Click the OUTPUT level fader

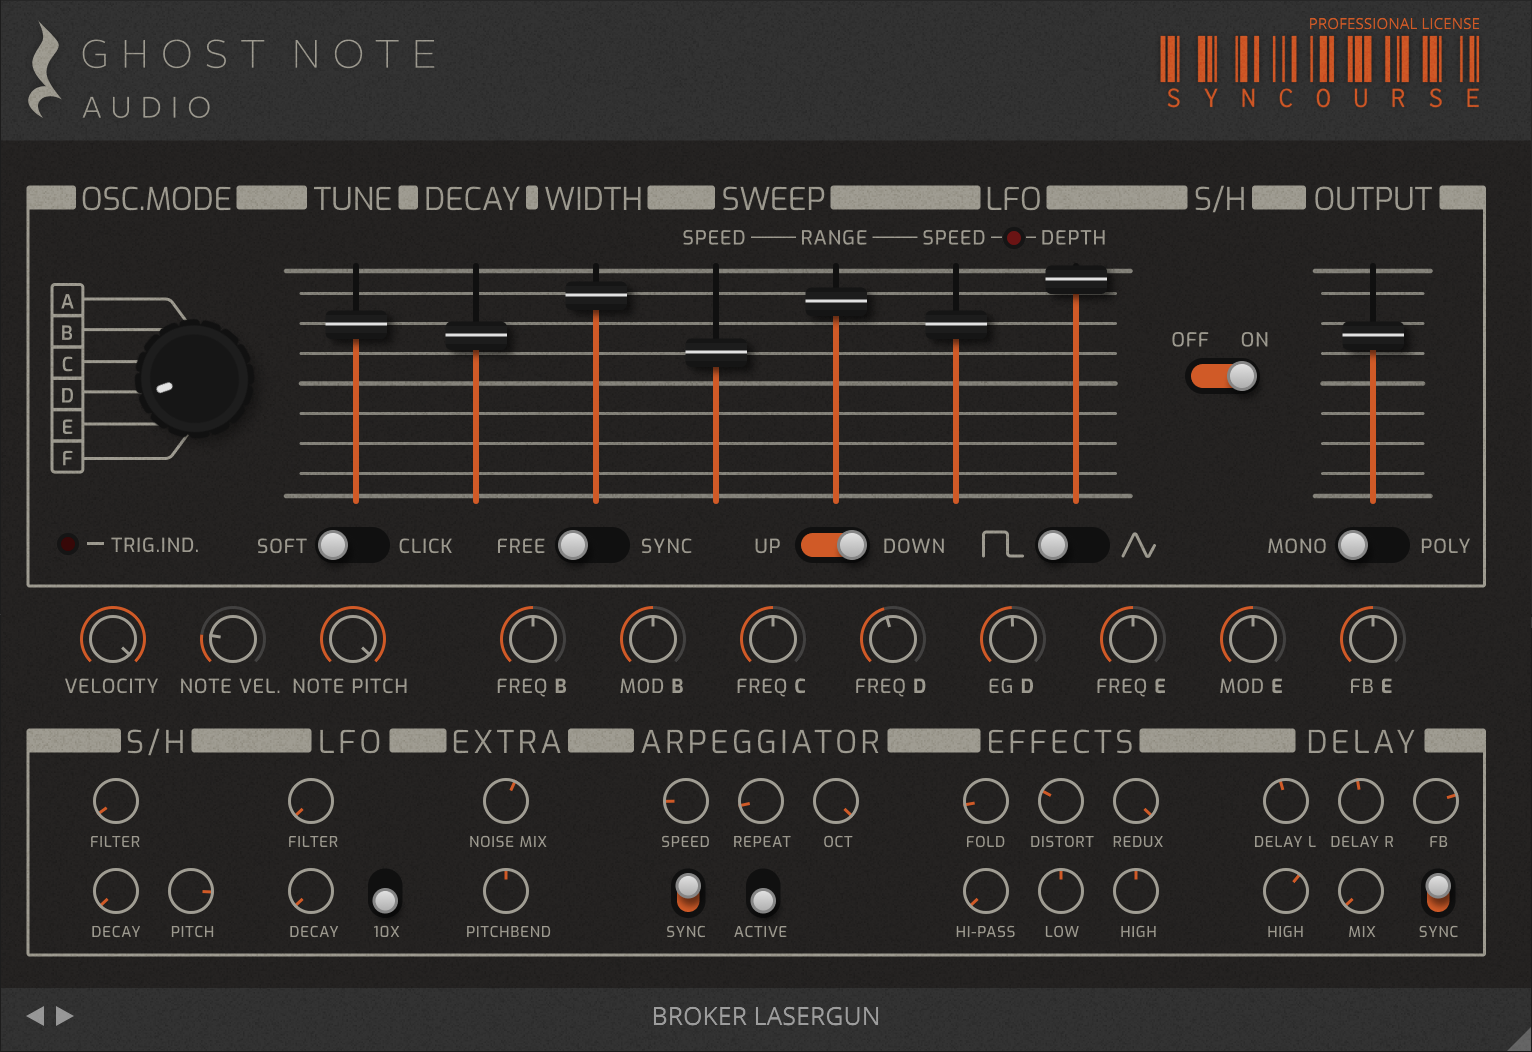[x=1374, y=338]
